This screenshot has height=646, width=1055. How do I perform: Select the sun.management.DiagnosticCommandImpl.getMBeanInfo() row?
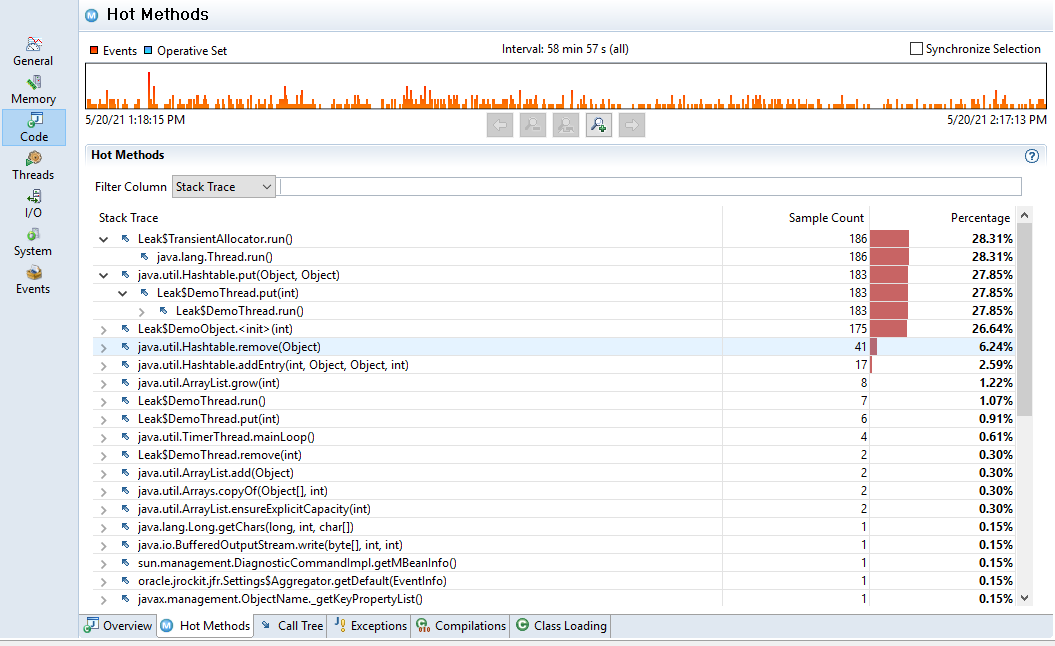click(x=553, y=563)
